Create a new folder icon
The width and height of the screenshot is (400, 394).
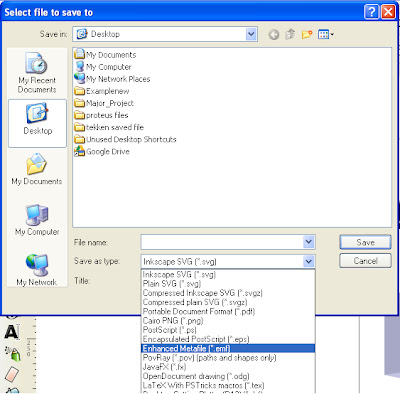307,34
